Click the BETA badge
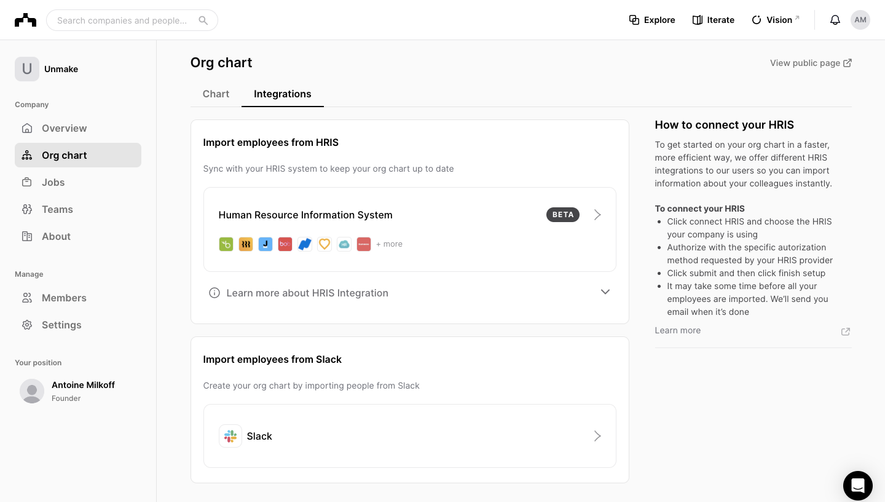 (563, 215)
